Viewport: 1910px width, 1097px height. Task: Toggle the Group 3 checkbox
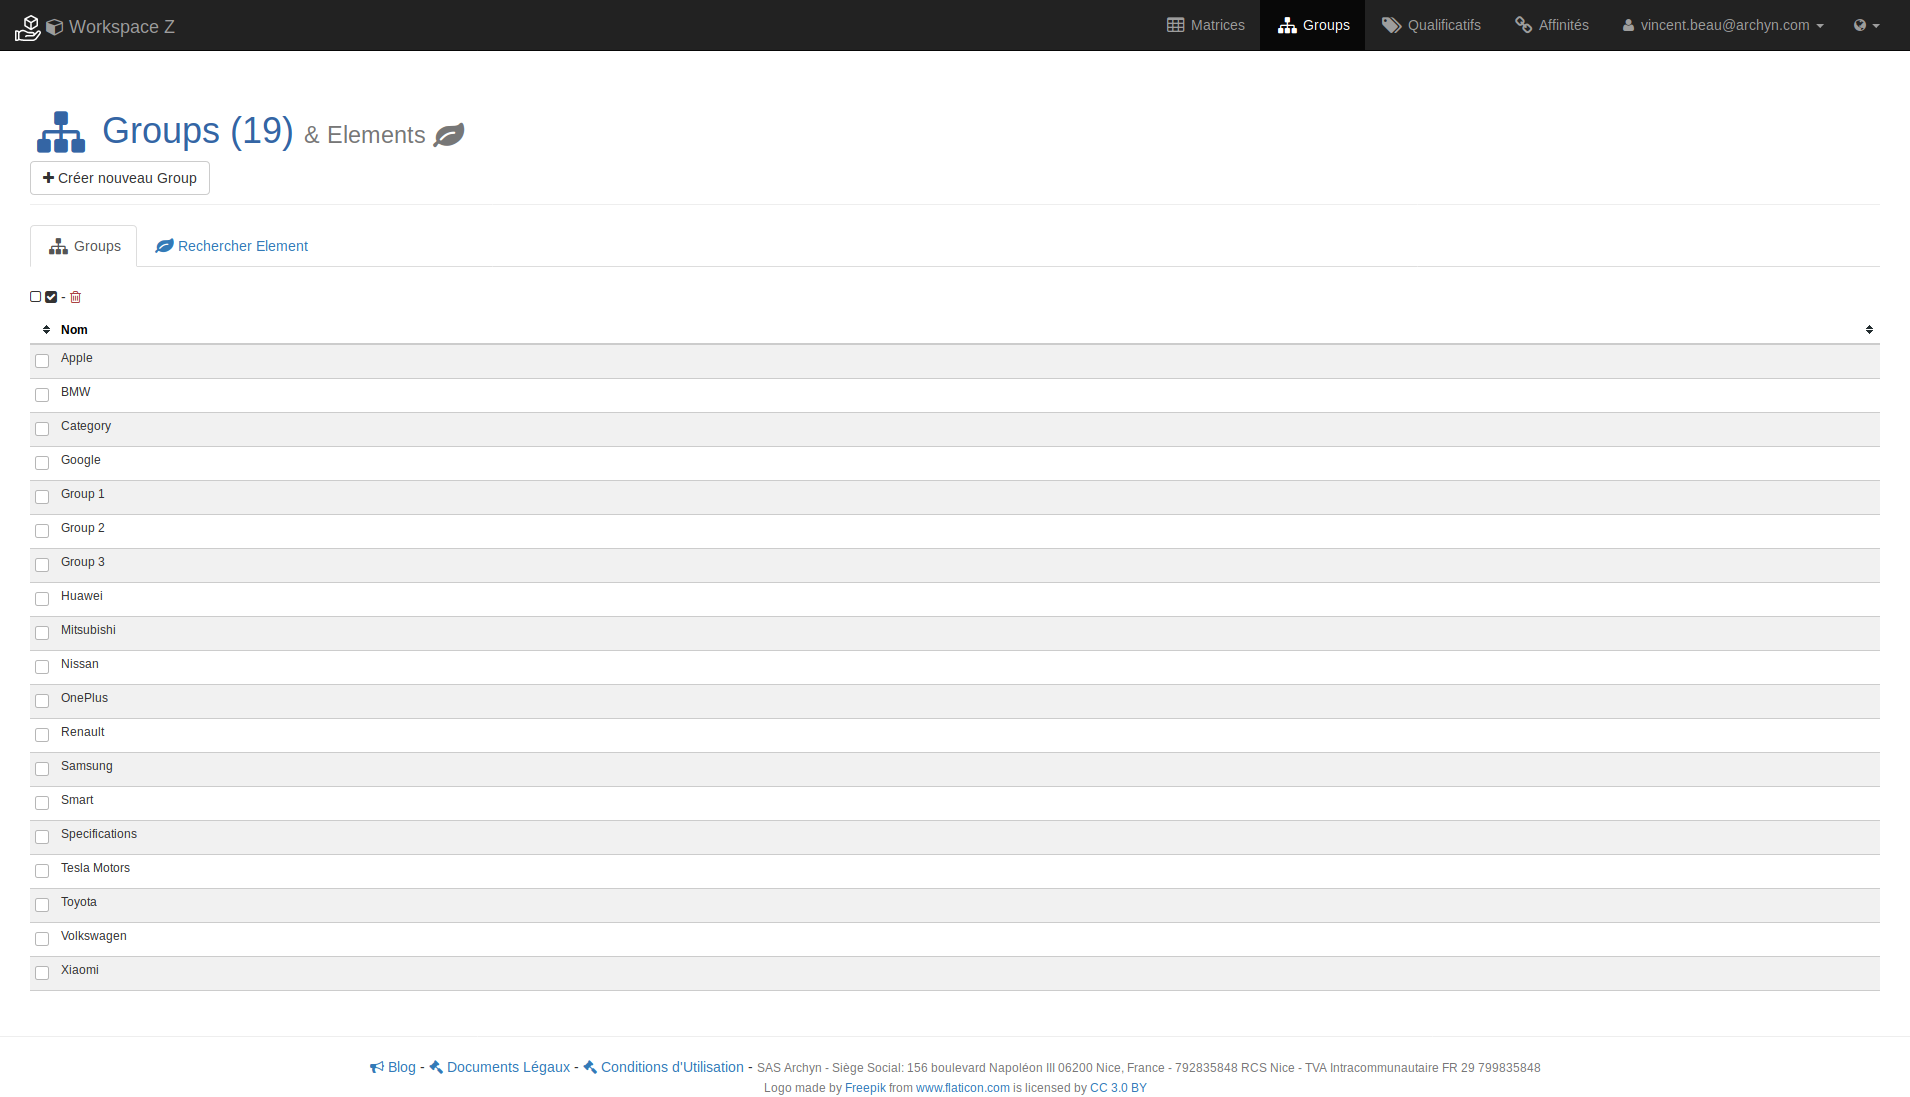[42, 565]
